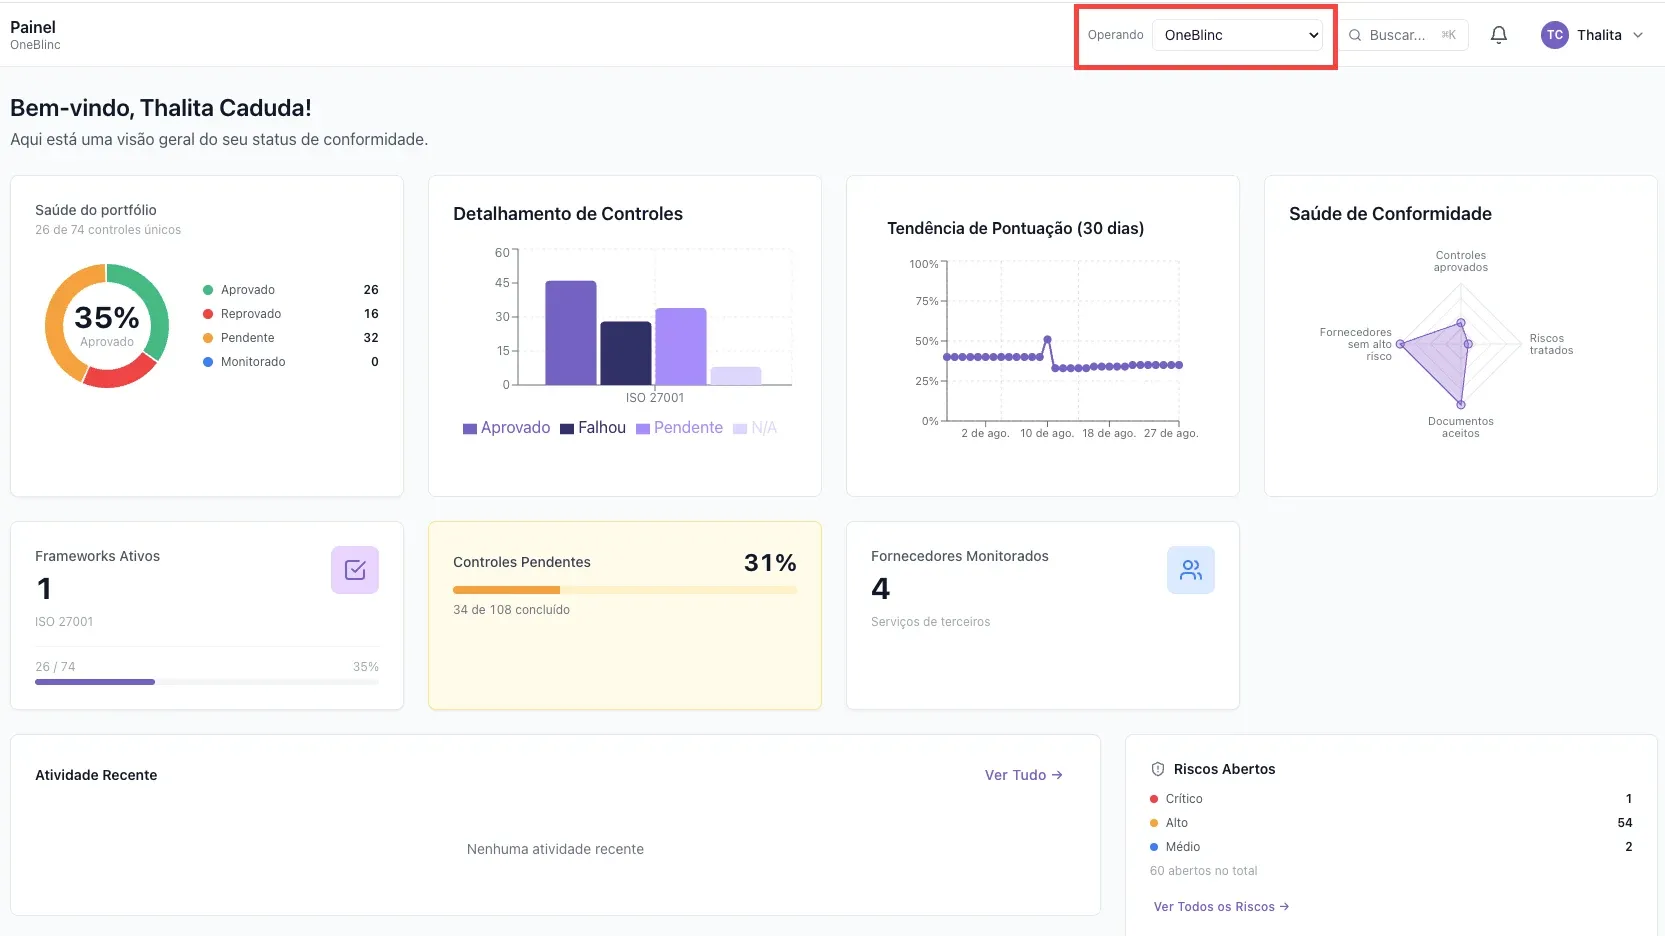Open Ver Todos os Riscos link
Screen dimensions: 1665x936
tap(1221, 907)
